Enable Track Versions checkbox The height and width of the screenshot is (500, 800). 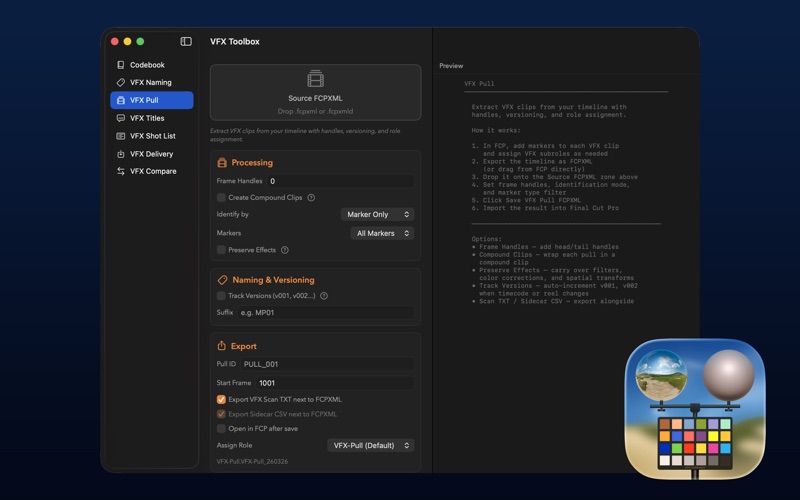click(x=221, y=295)
